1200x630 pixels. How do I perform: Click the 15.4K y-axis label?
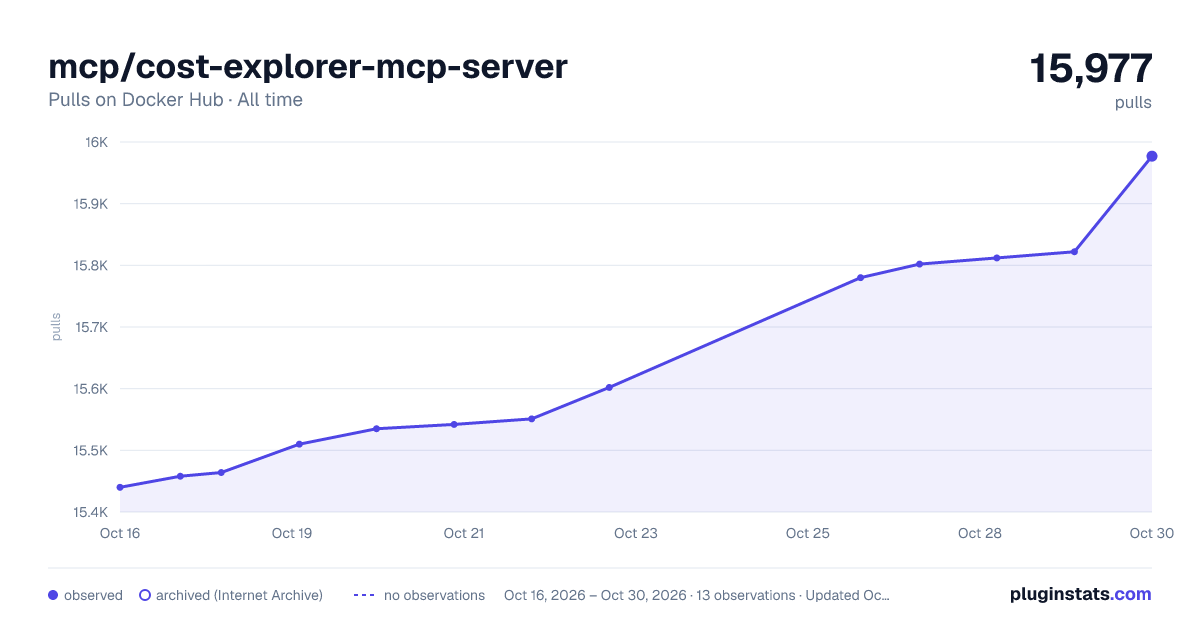pos(90,512)
